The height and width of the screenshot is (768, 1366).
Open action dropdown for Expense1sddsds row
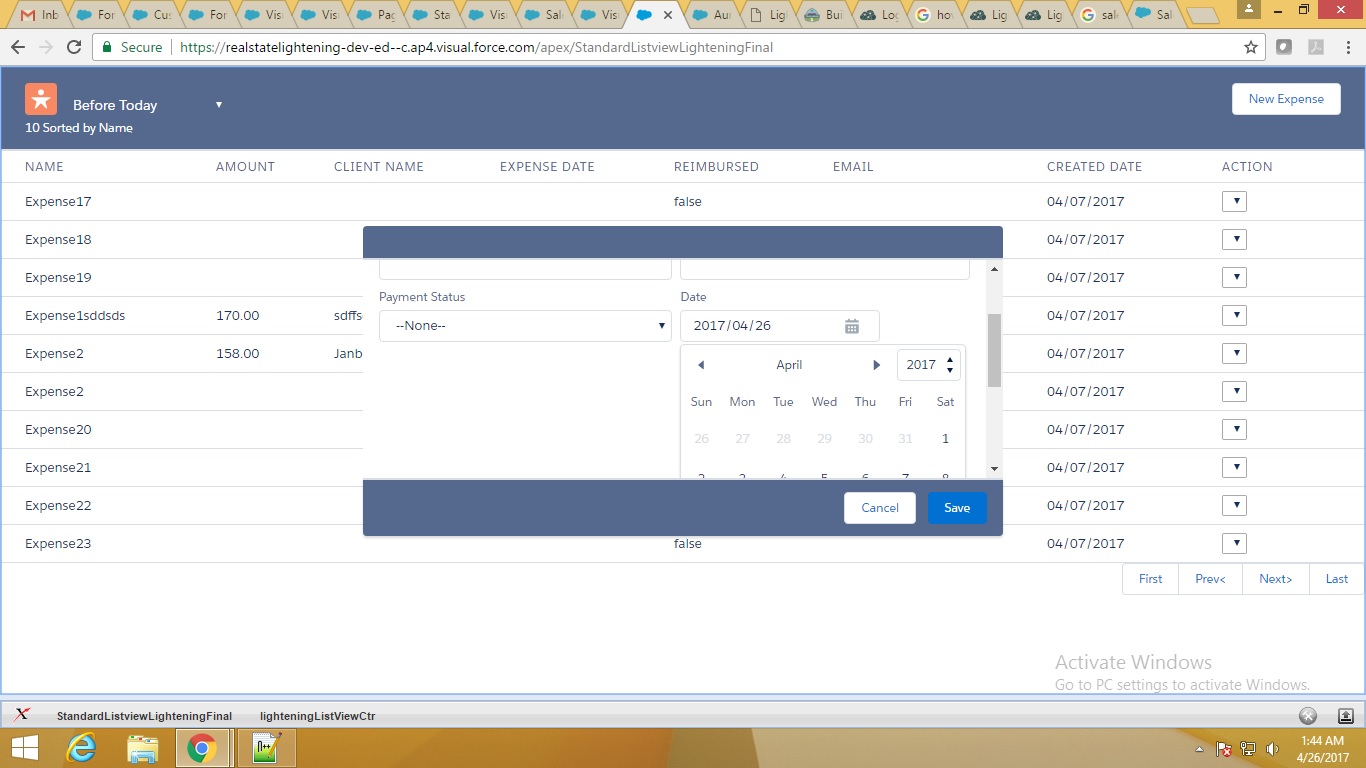(1234, 316)
